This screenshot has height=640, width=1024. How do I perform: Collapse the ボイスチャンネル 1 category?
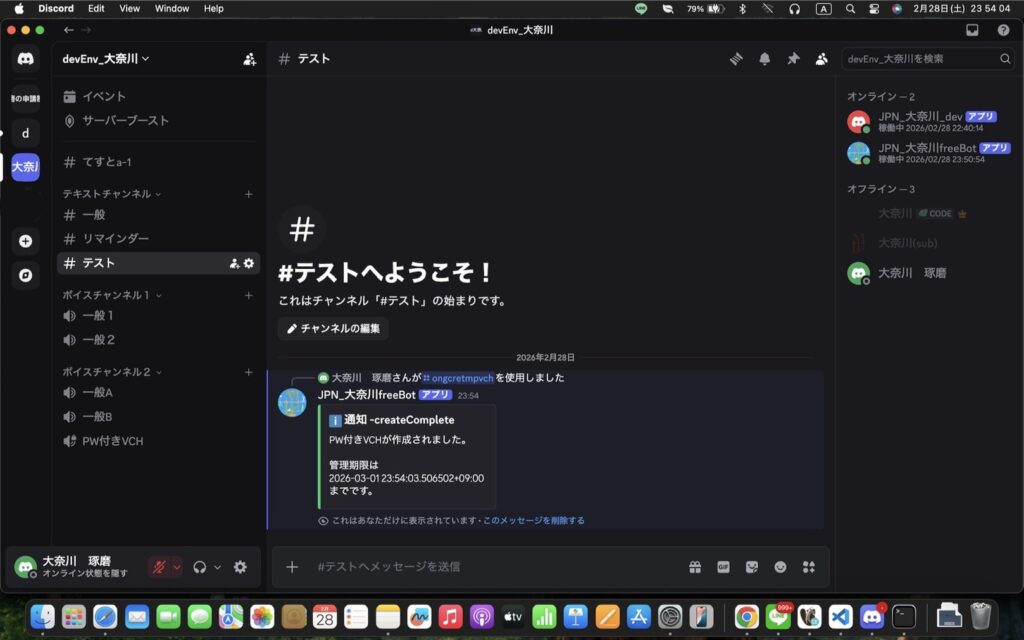coord(111,296)
